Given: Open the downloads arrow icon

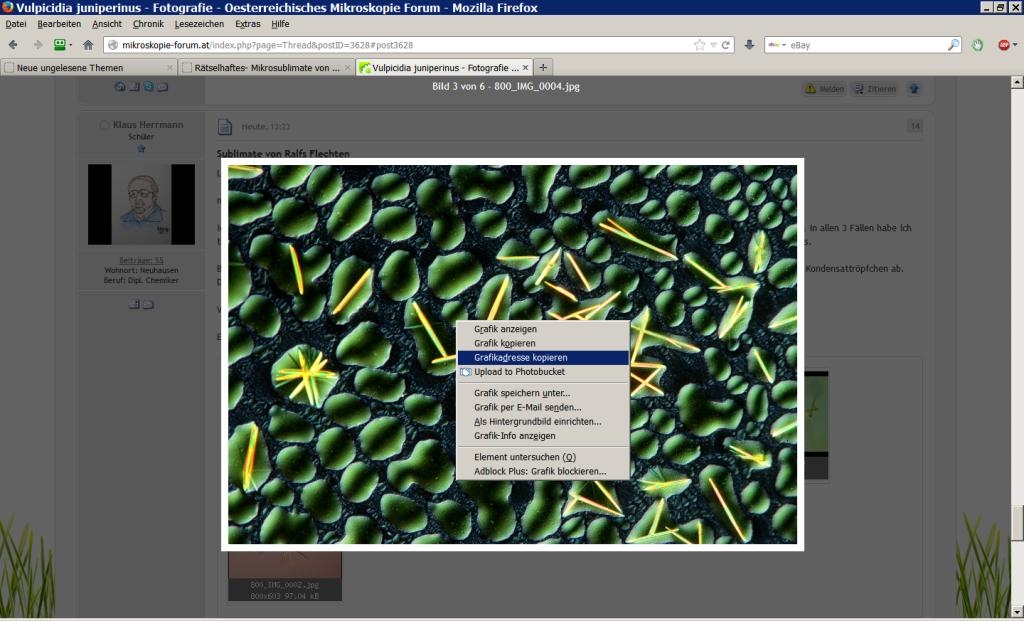Looking at the screenshot, I should coord(749,45).
